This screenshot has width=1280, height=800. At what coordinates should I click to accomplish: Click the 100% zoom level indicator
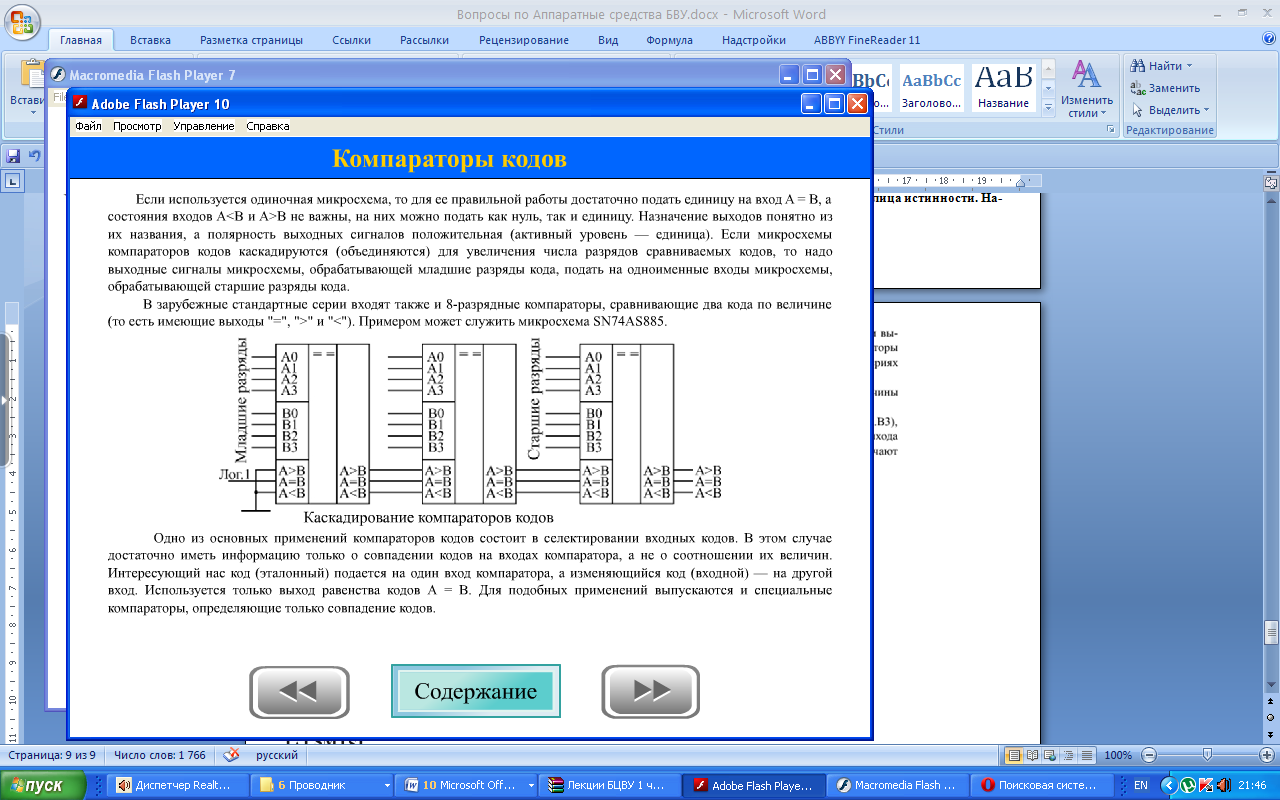click(x=1118, y=755)
